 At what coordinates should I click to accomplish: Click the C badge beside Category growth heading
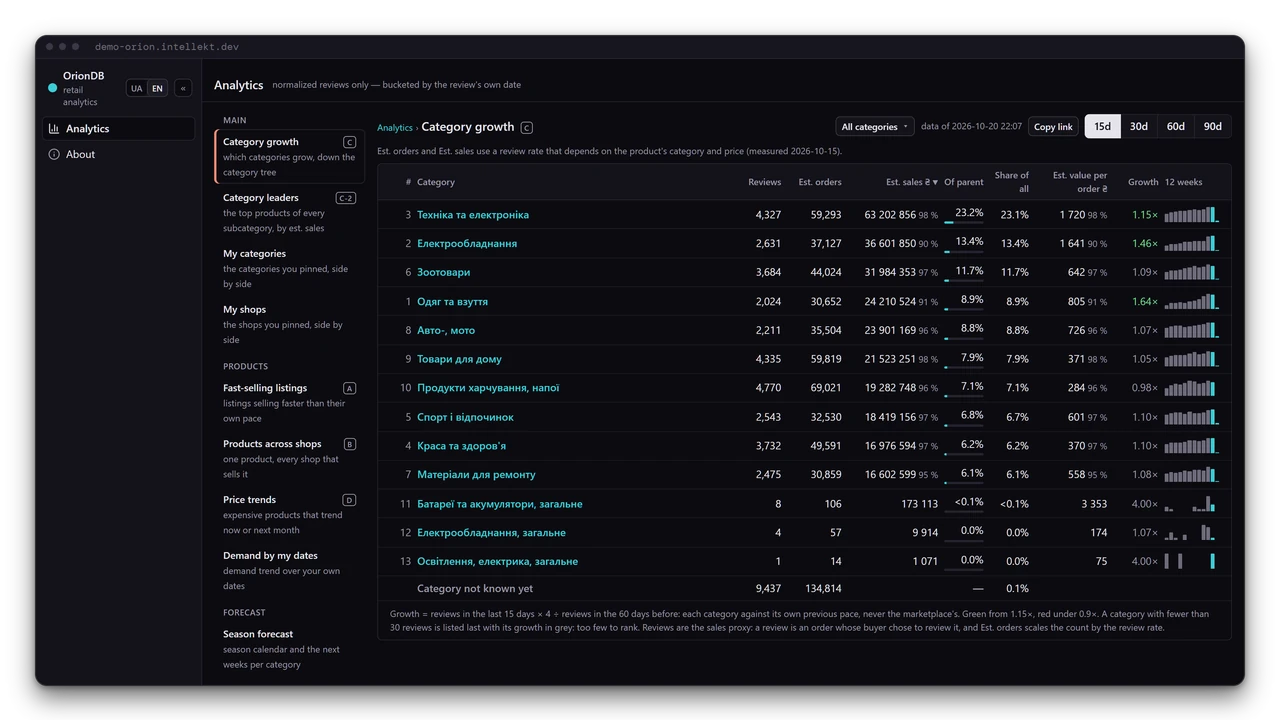pyautogui.click(x=527, y=128)
